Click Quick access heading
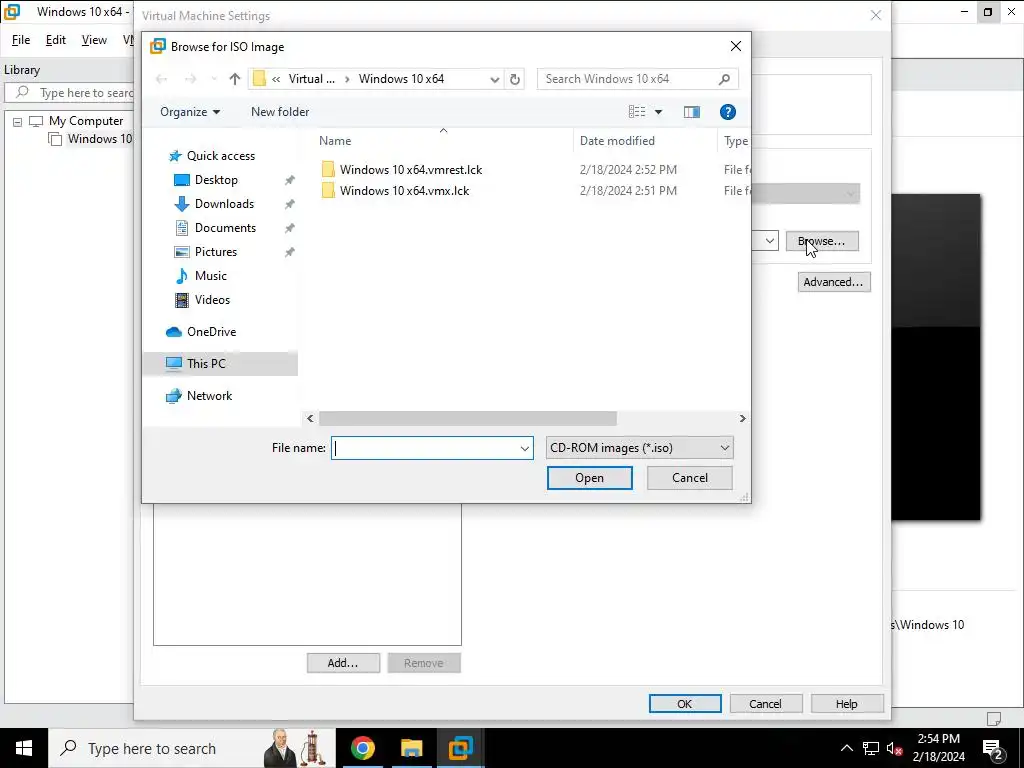This screenshot has height=768, width=1024. tap(221, 156)
